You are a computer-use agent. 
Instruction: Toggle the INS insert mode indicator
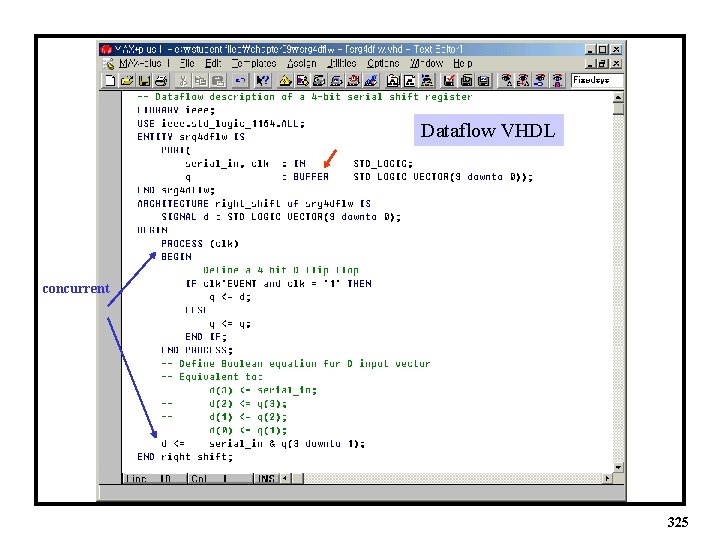coord(266,478)
